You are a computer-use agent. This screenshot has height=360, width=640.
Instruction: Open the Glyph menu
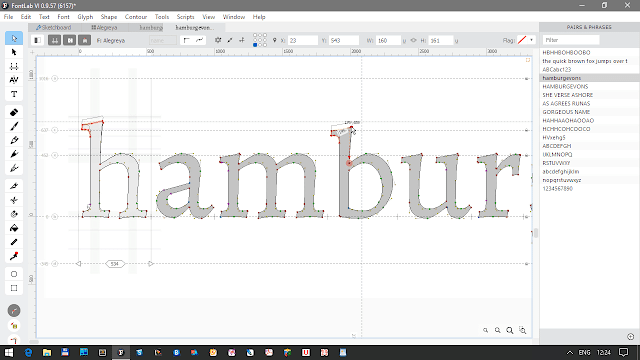point(85,17)
